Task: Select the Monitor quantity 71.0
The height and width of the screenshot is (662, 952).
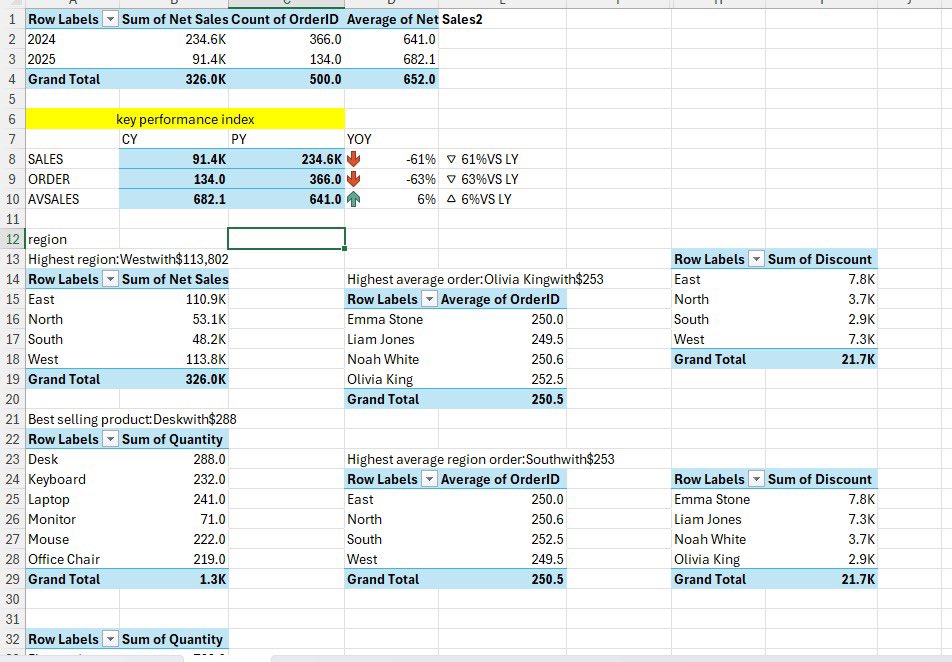Action: tap(174, 519)
